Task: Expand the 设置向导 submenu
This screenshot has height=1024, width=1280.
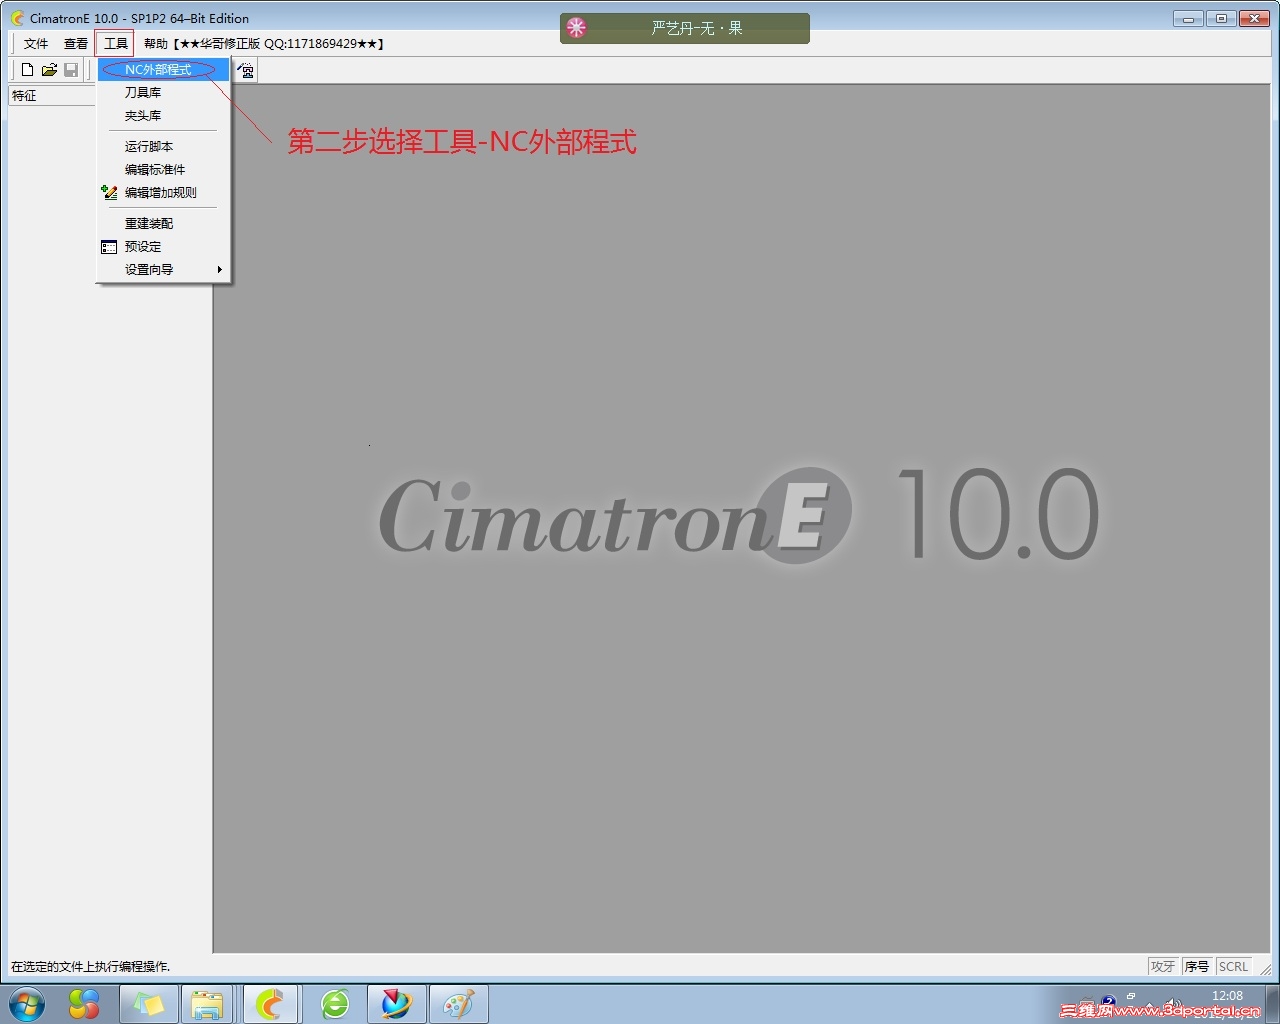Action: (164, 270)
